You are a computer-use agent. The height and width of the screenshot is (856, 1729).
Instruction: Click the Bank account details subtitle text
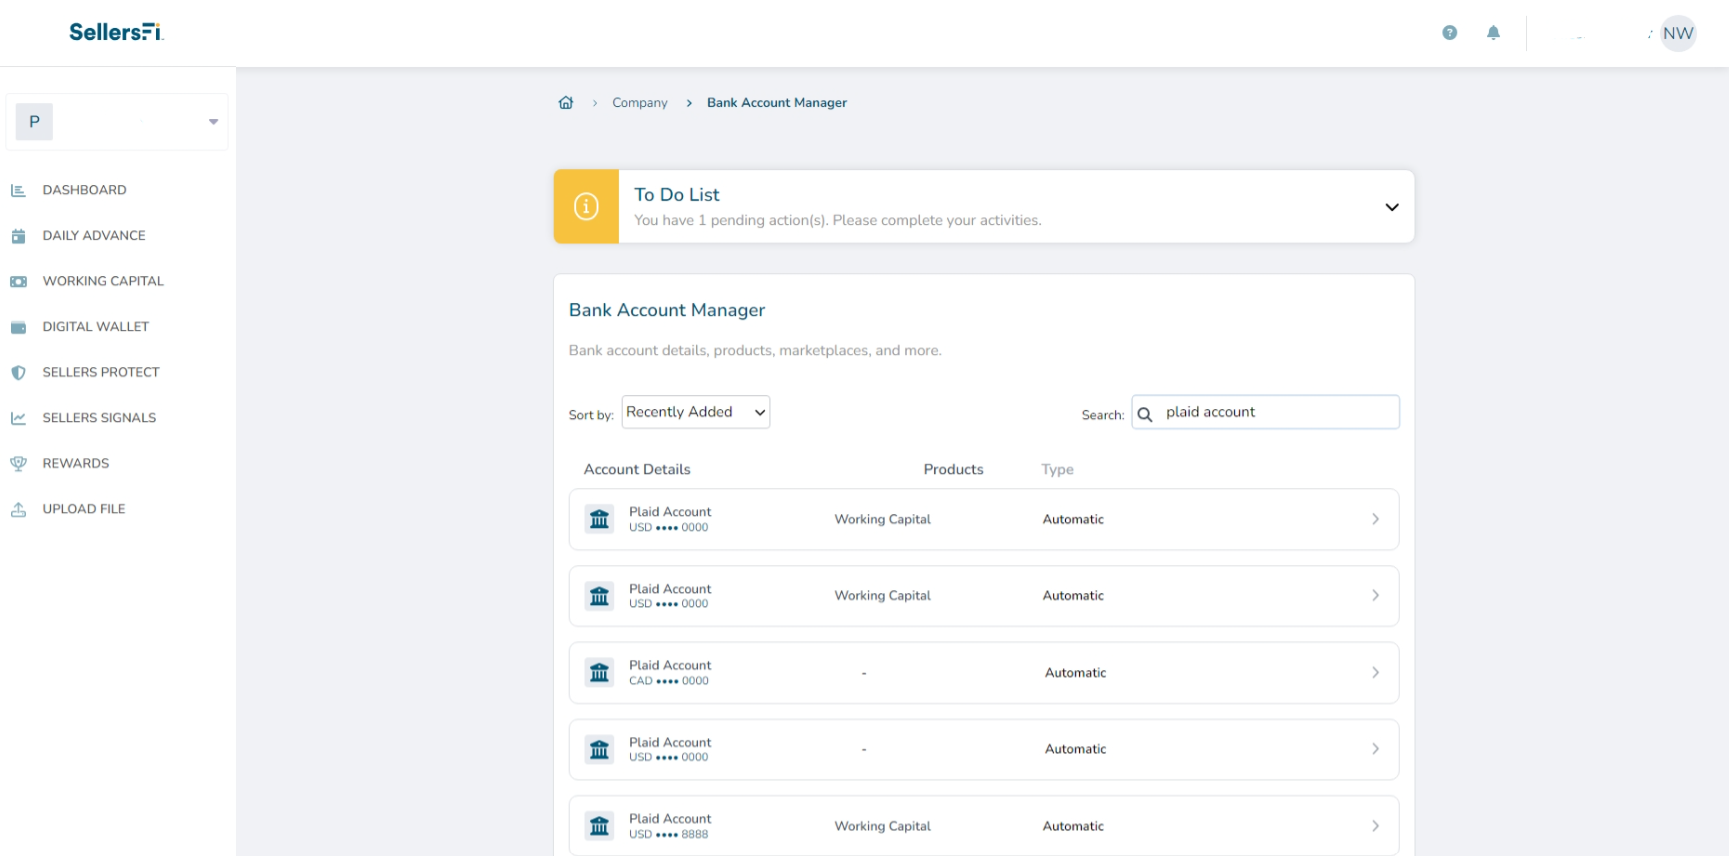pos(755,351)
